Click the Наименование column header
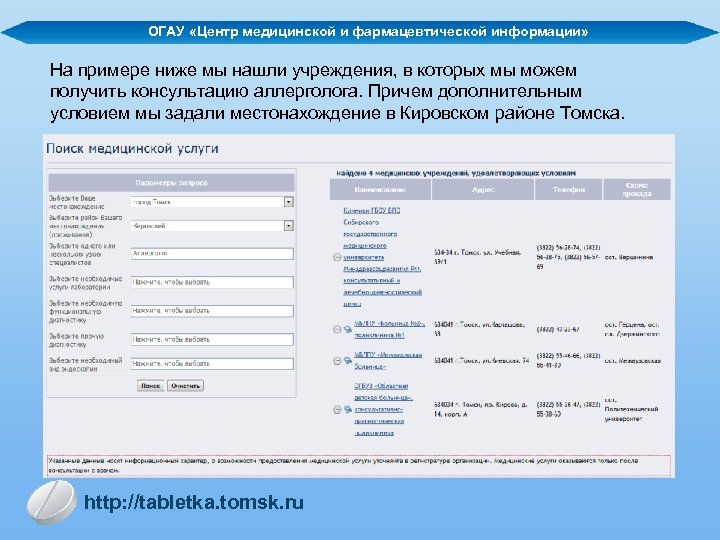Image resolution: width=720 pixels, height=540 pixels. point(380,190)
